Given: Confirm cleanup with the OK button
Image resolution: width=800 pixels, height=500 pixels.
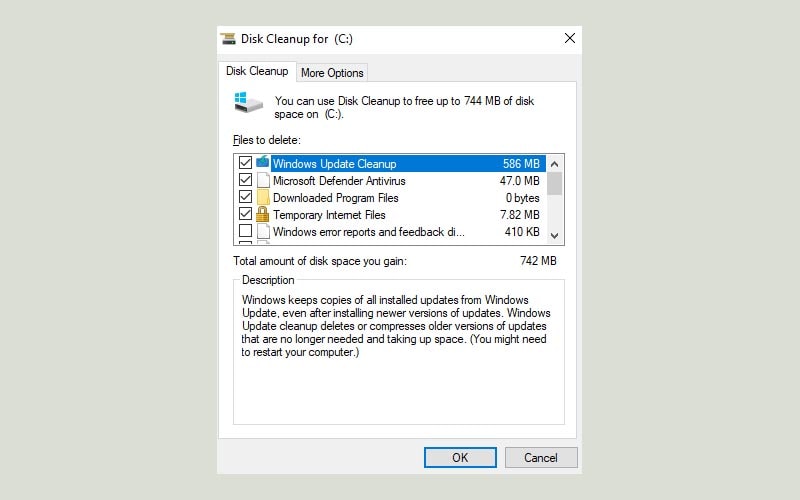Looking at the screenshot, I should click(460, 458).
